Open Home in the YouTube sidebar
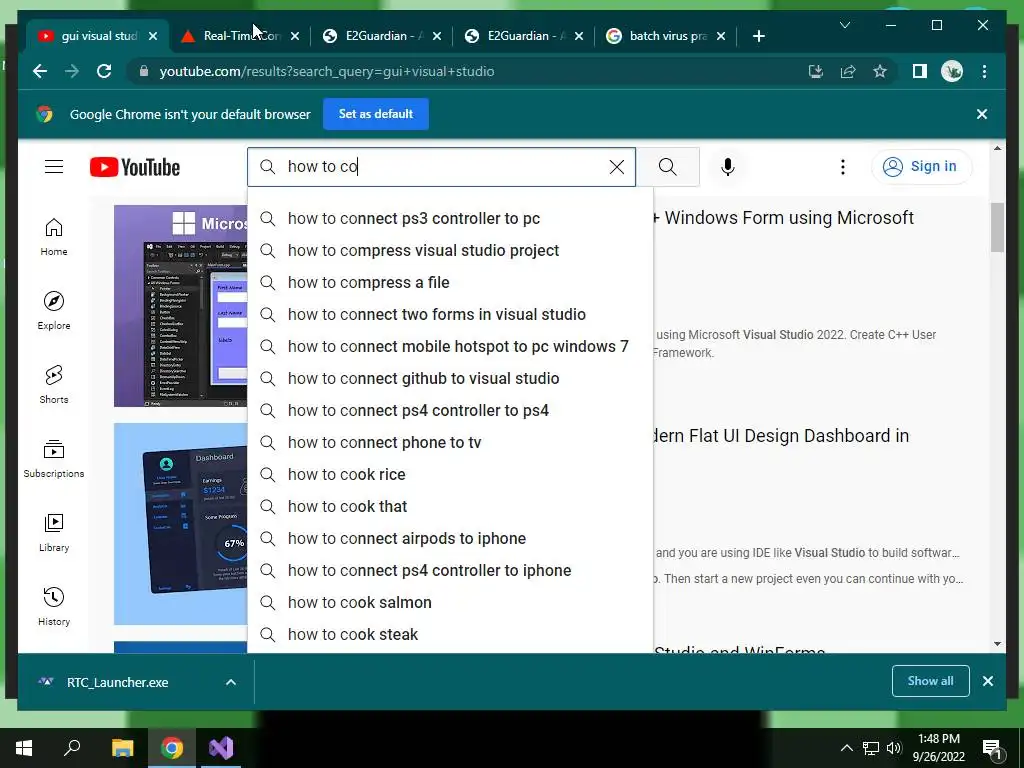Screen dimensions: 1024x768 54,236
